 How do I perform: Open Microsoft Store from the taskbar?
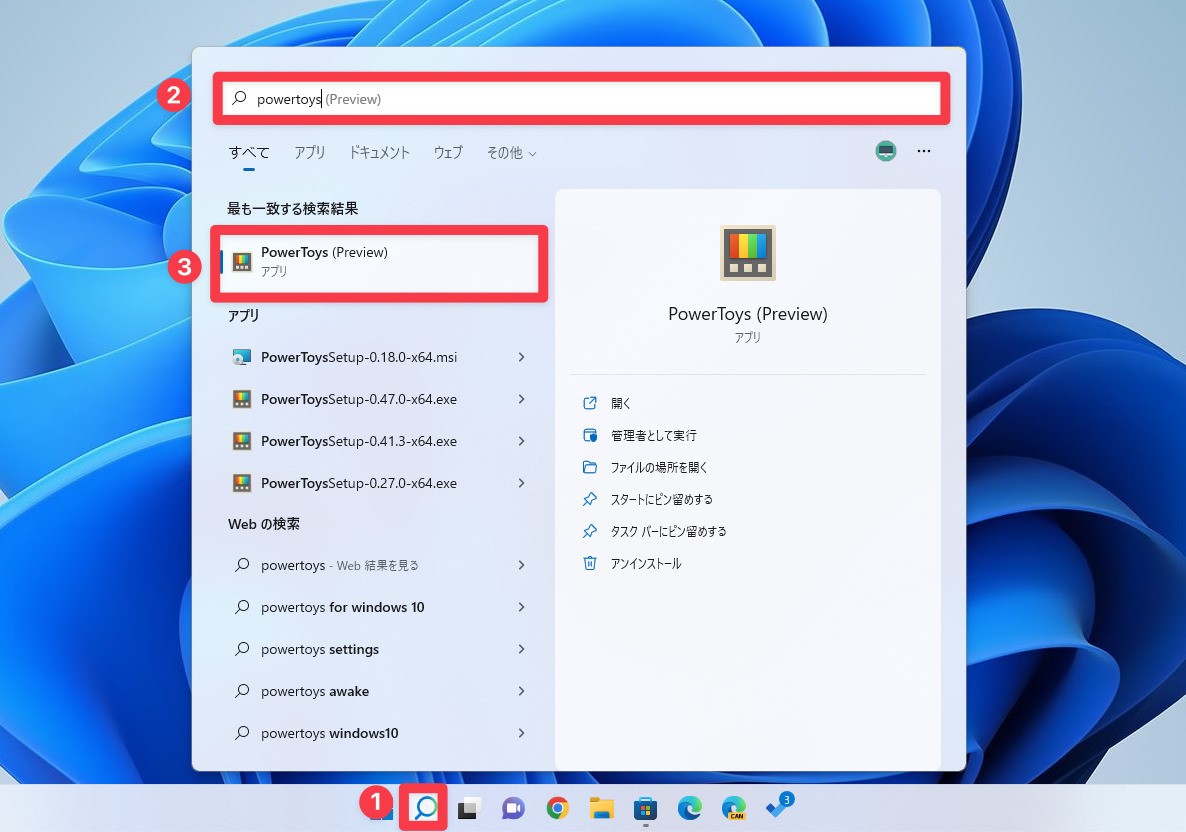645,808
